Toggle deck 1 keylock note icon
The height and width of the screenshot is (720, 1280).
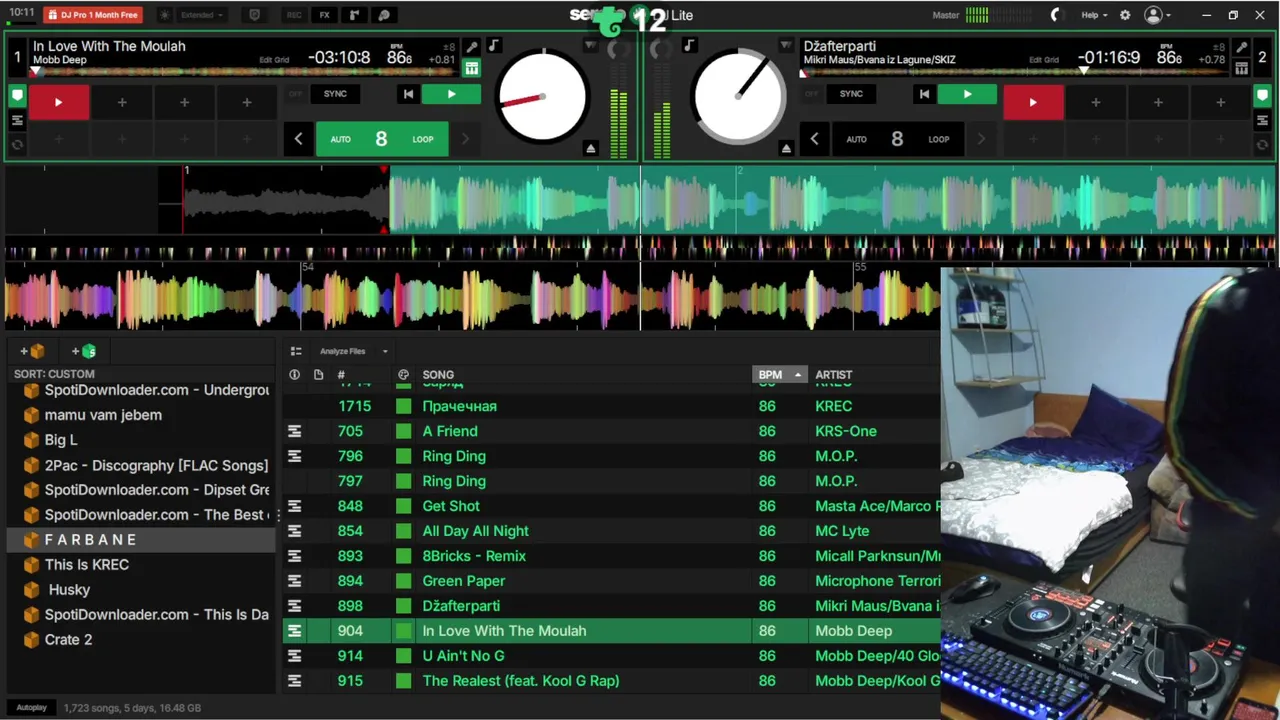494,47
